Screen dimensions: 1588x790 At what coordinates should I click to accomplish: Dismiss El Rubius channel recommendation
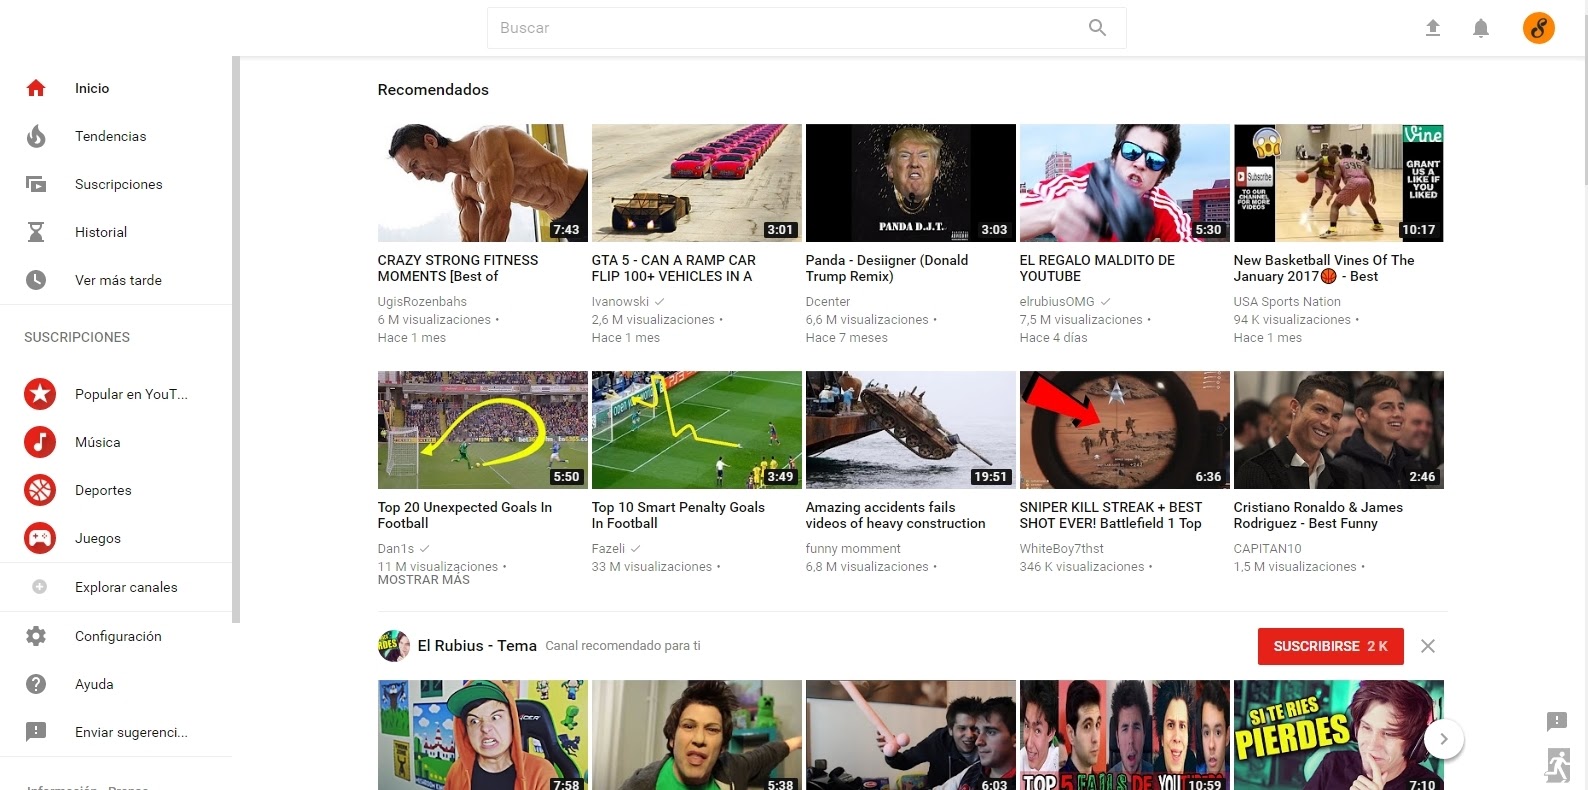[x=1428, y=646]
